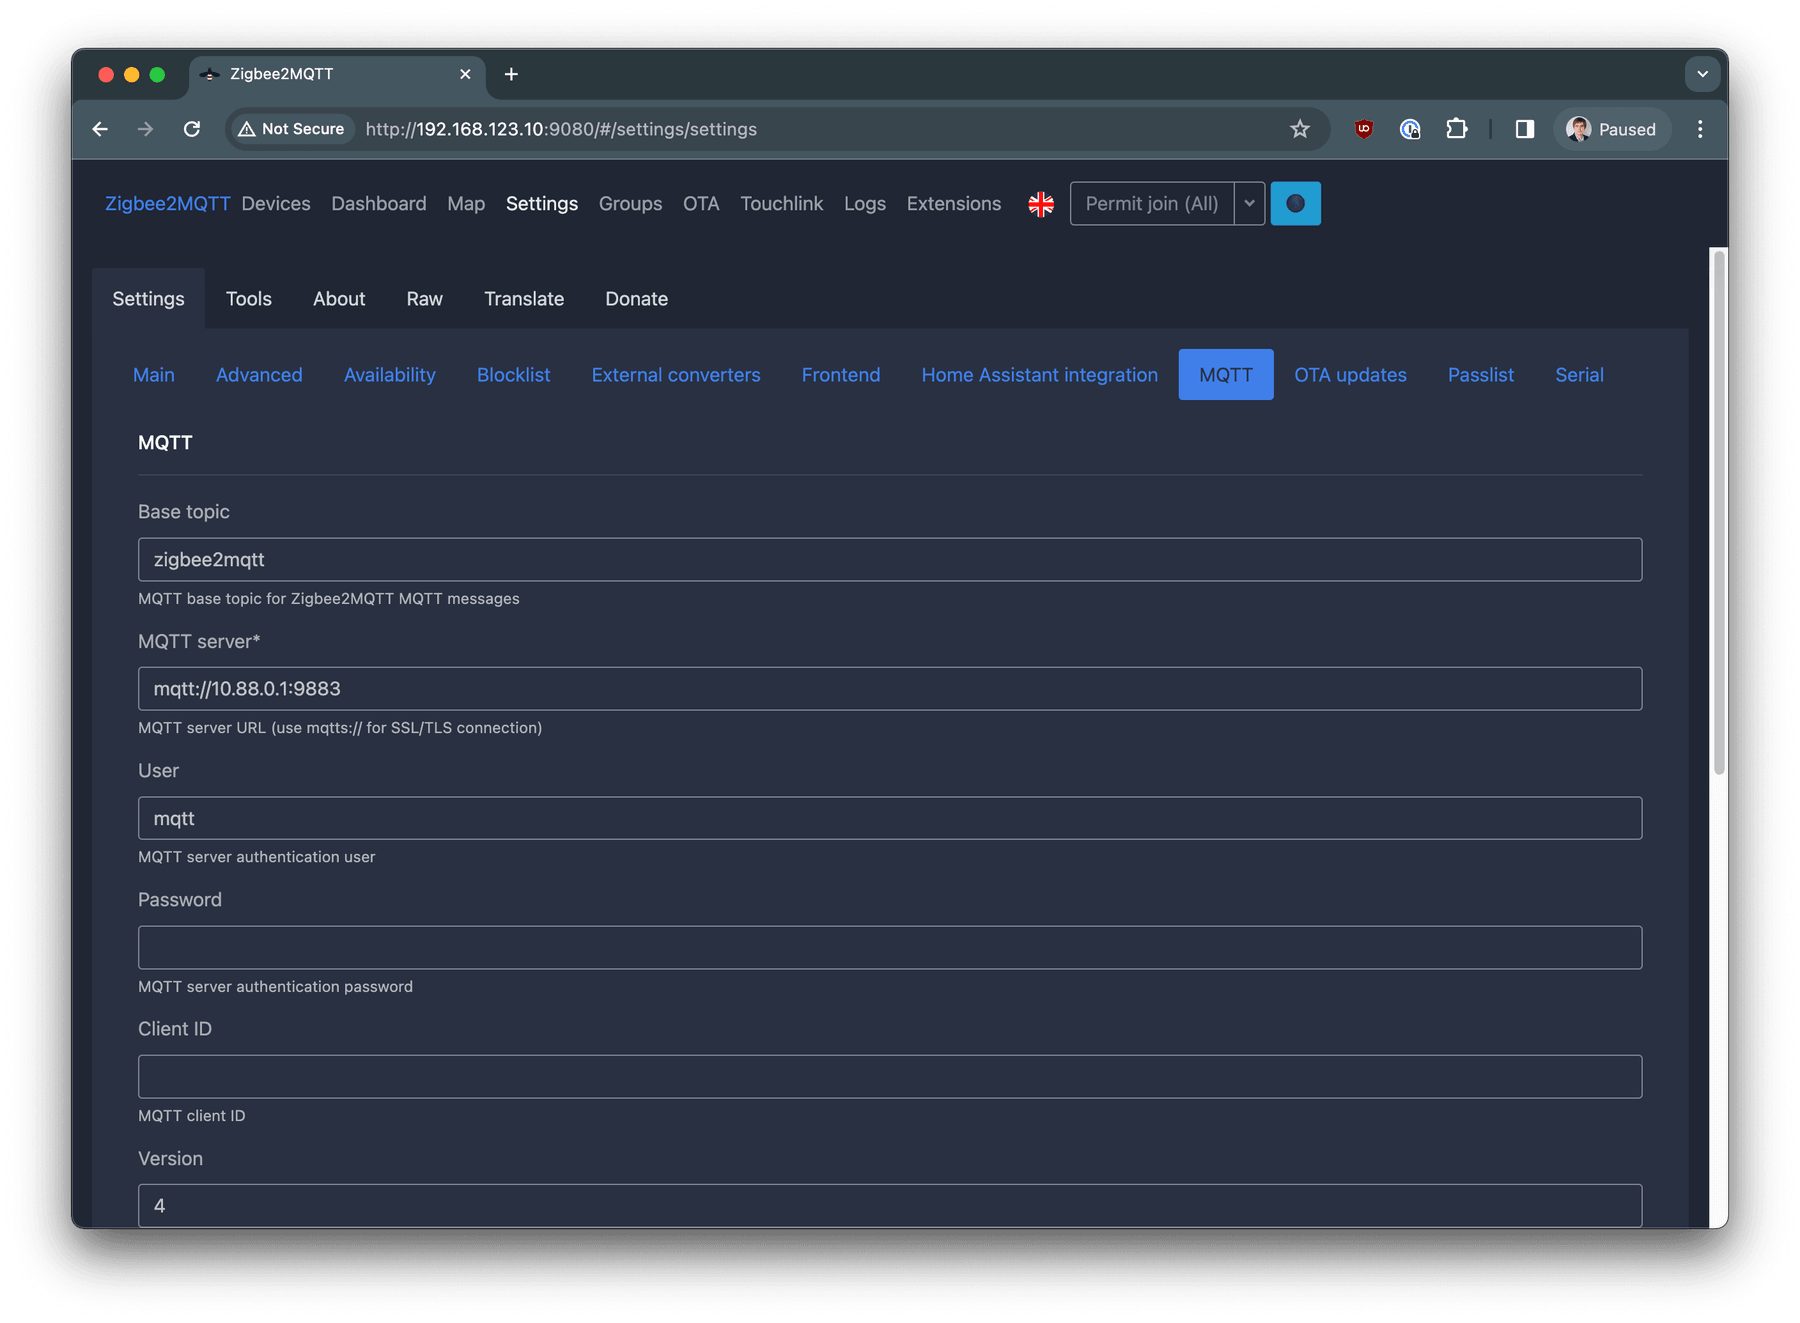Switch to the MQTT settings tab
This screenshot has height=1323, width=1800.
coord(1225,374)
